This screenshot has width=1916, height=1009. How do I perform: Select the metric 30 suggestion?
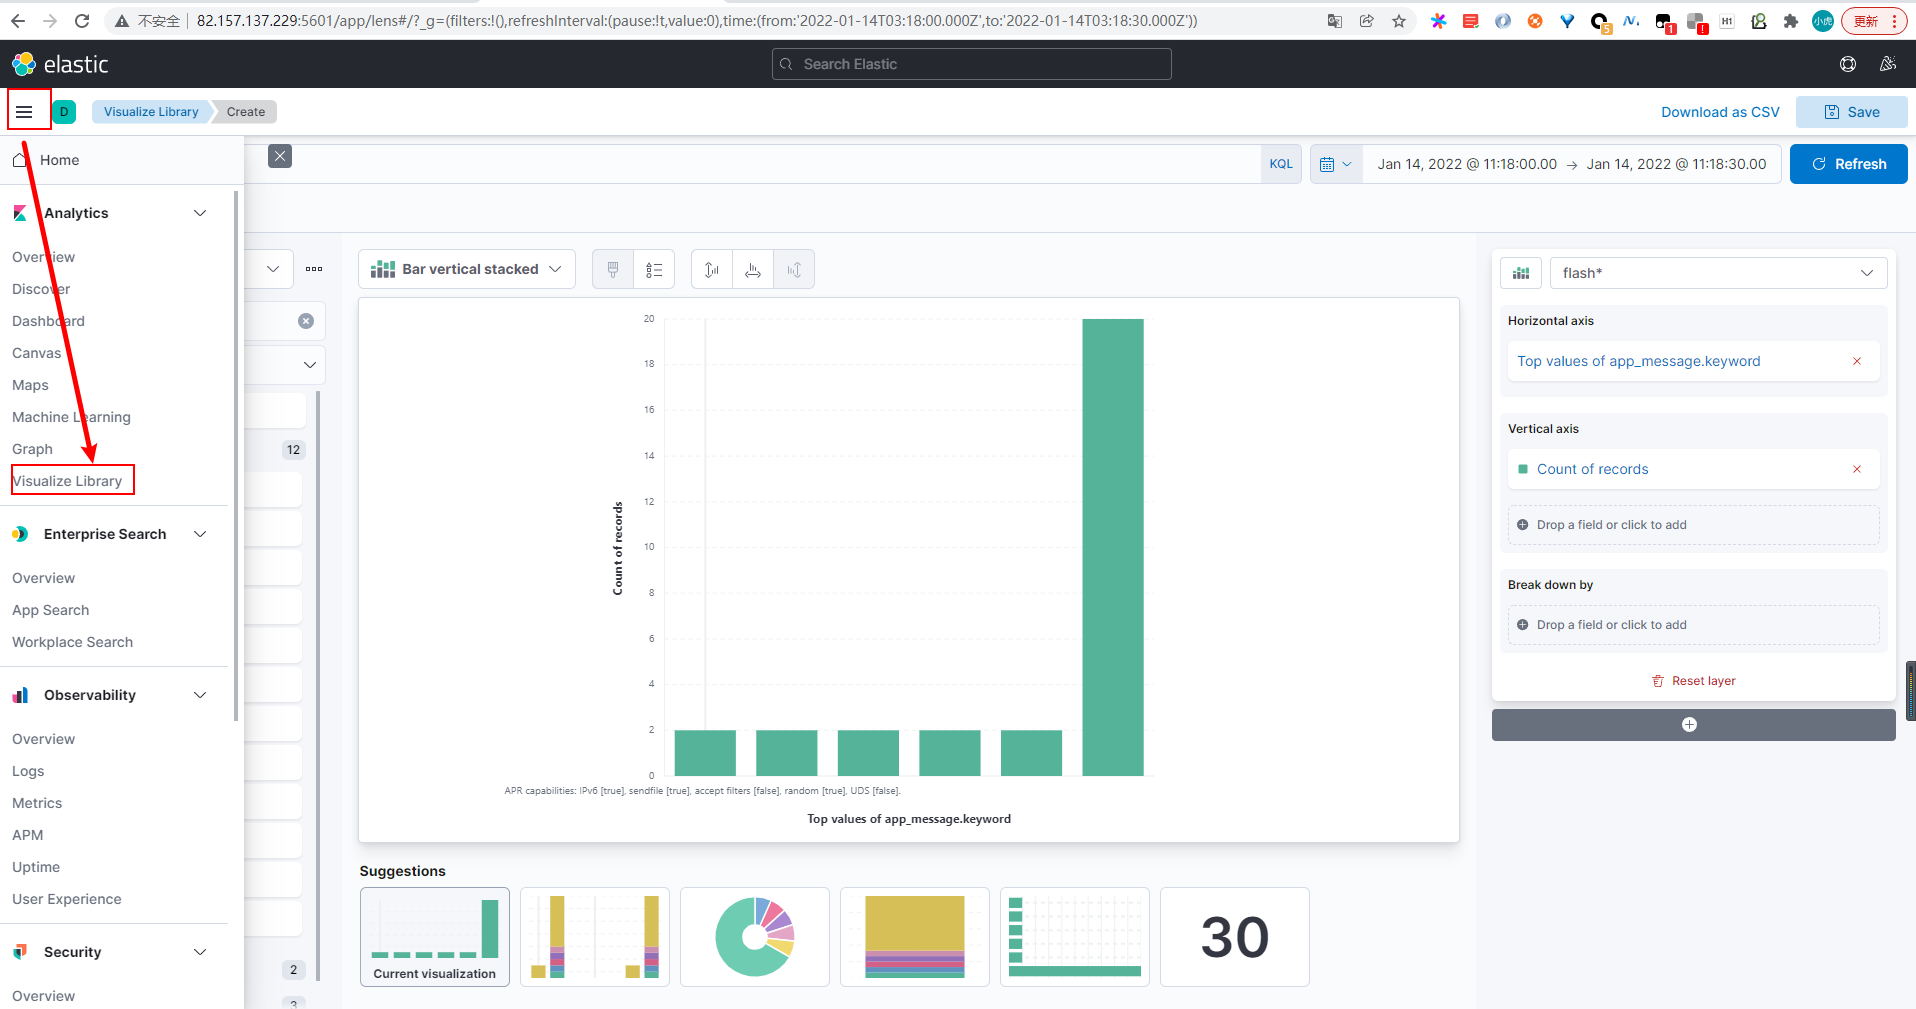pos(1235,937)
